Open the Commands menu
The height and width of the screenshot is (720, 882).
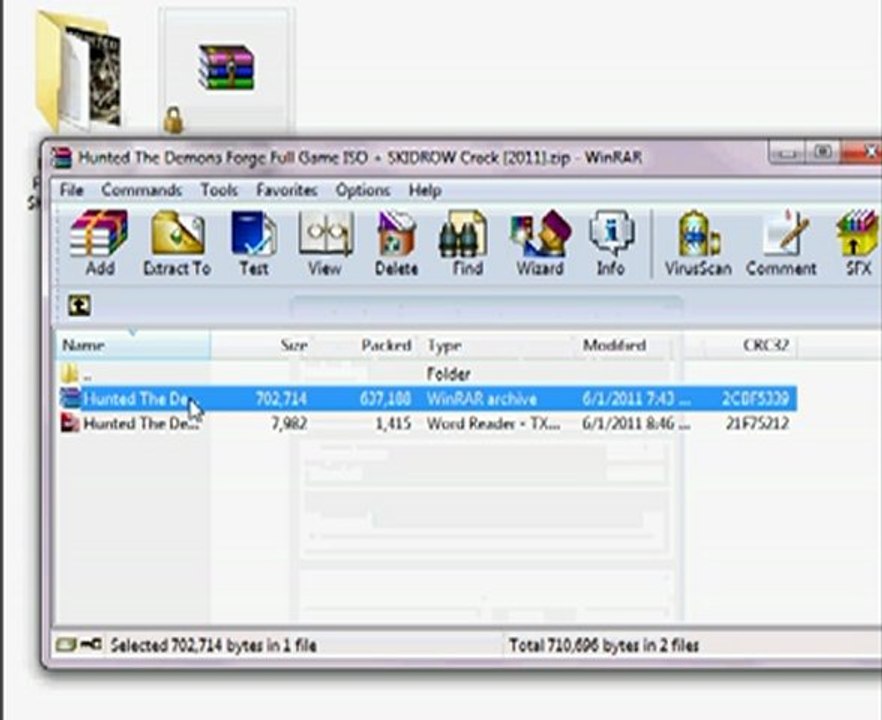[141, 190]
